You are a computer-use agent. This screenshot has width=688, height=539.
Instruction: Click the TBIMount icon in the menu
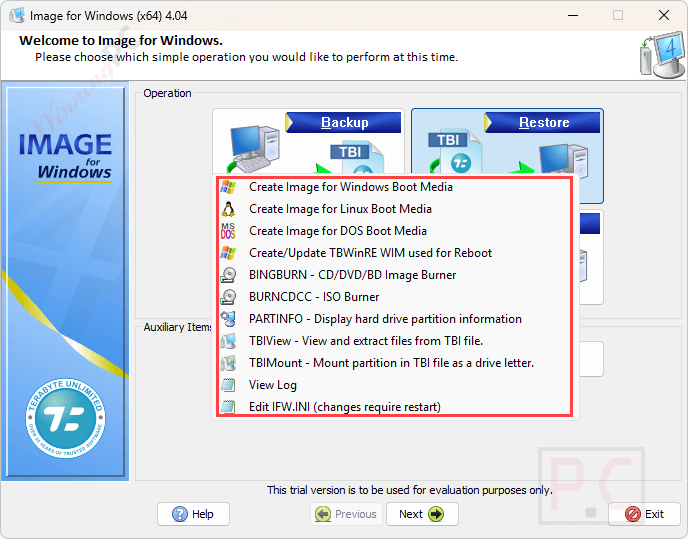pos(228,363)
